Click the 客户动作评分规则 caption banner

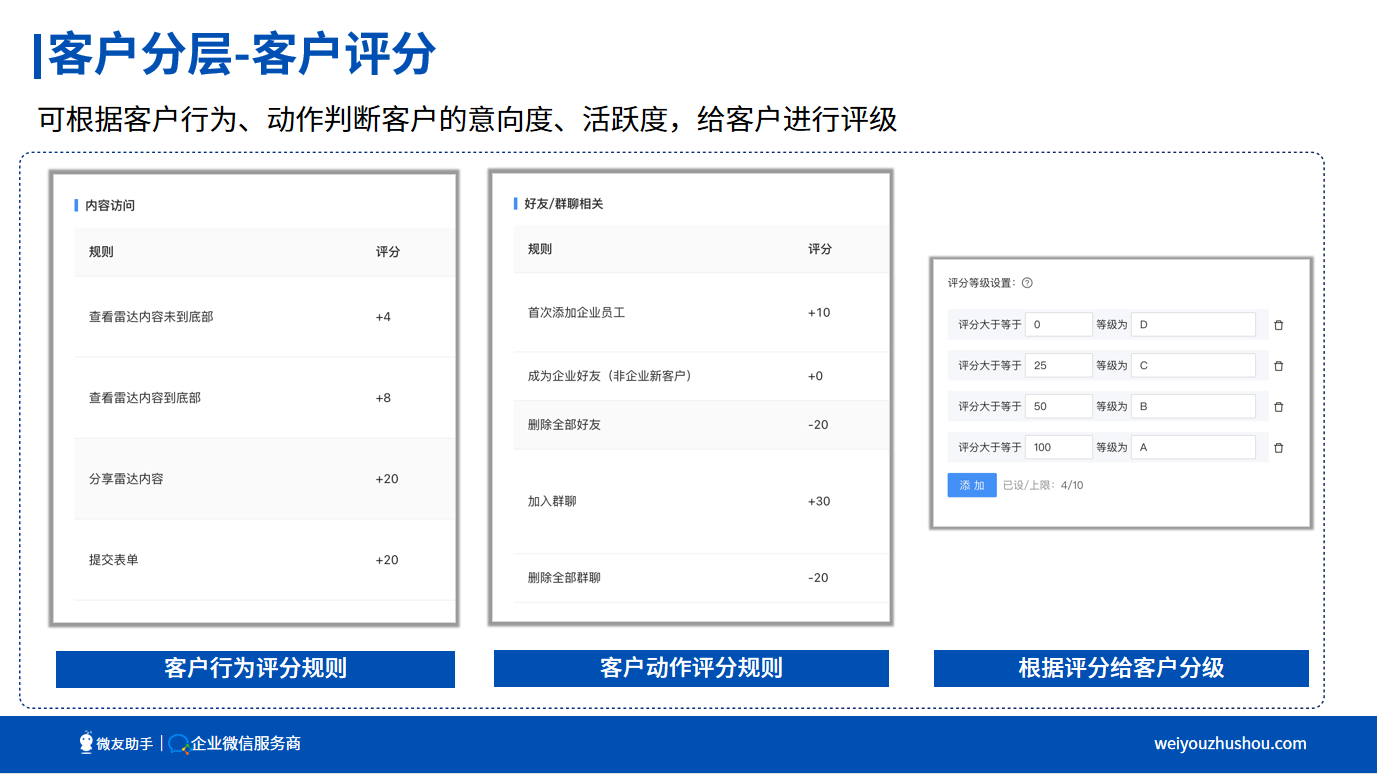(691, 668)
